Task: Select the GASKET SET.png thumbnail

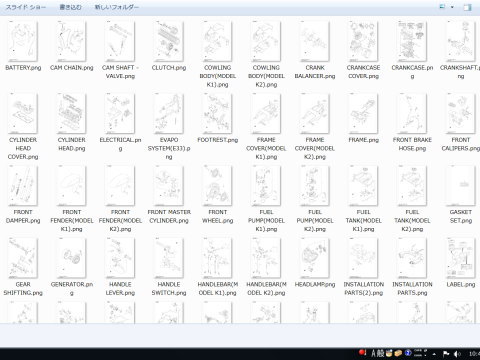Action: pos(461,186)
